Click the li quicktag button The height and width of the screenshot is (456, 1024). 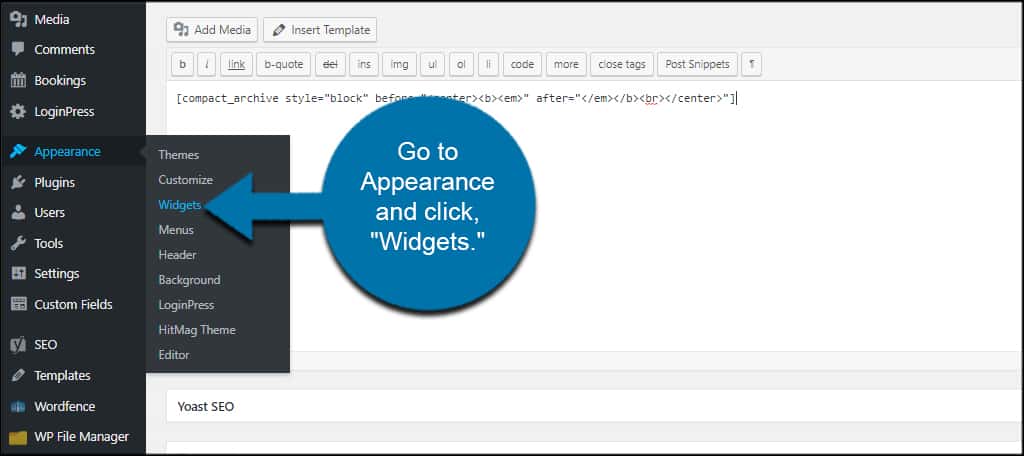tap(488, 64)
